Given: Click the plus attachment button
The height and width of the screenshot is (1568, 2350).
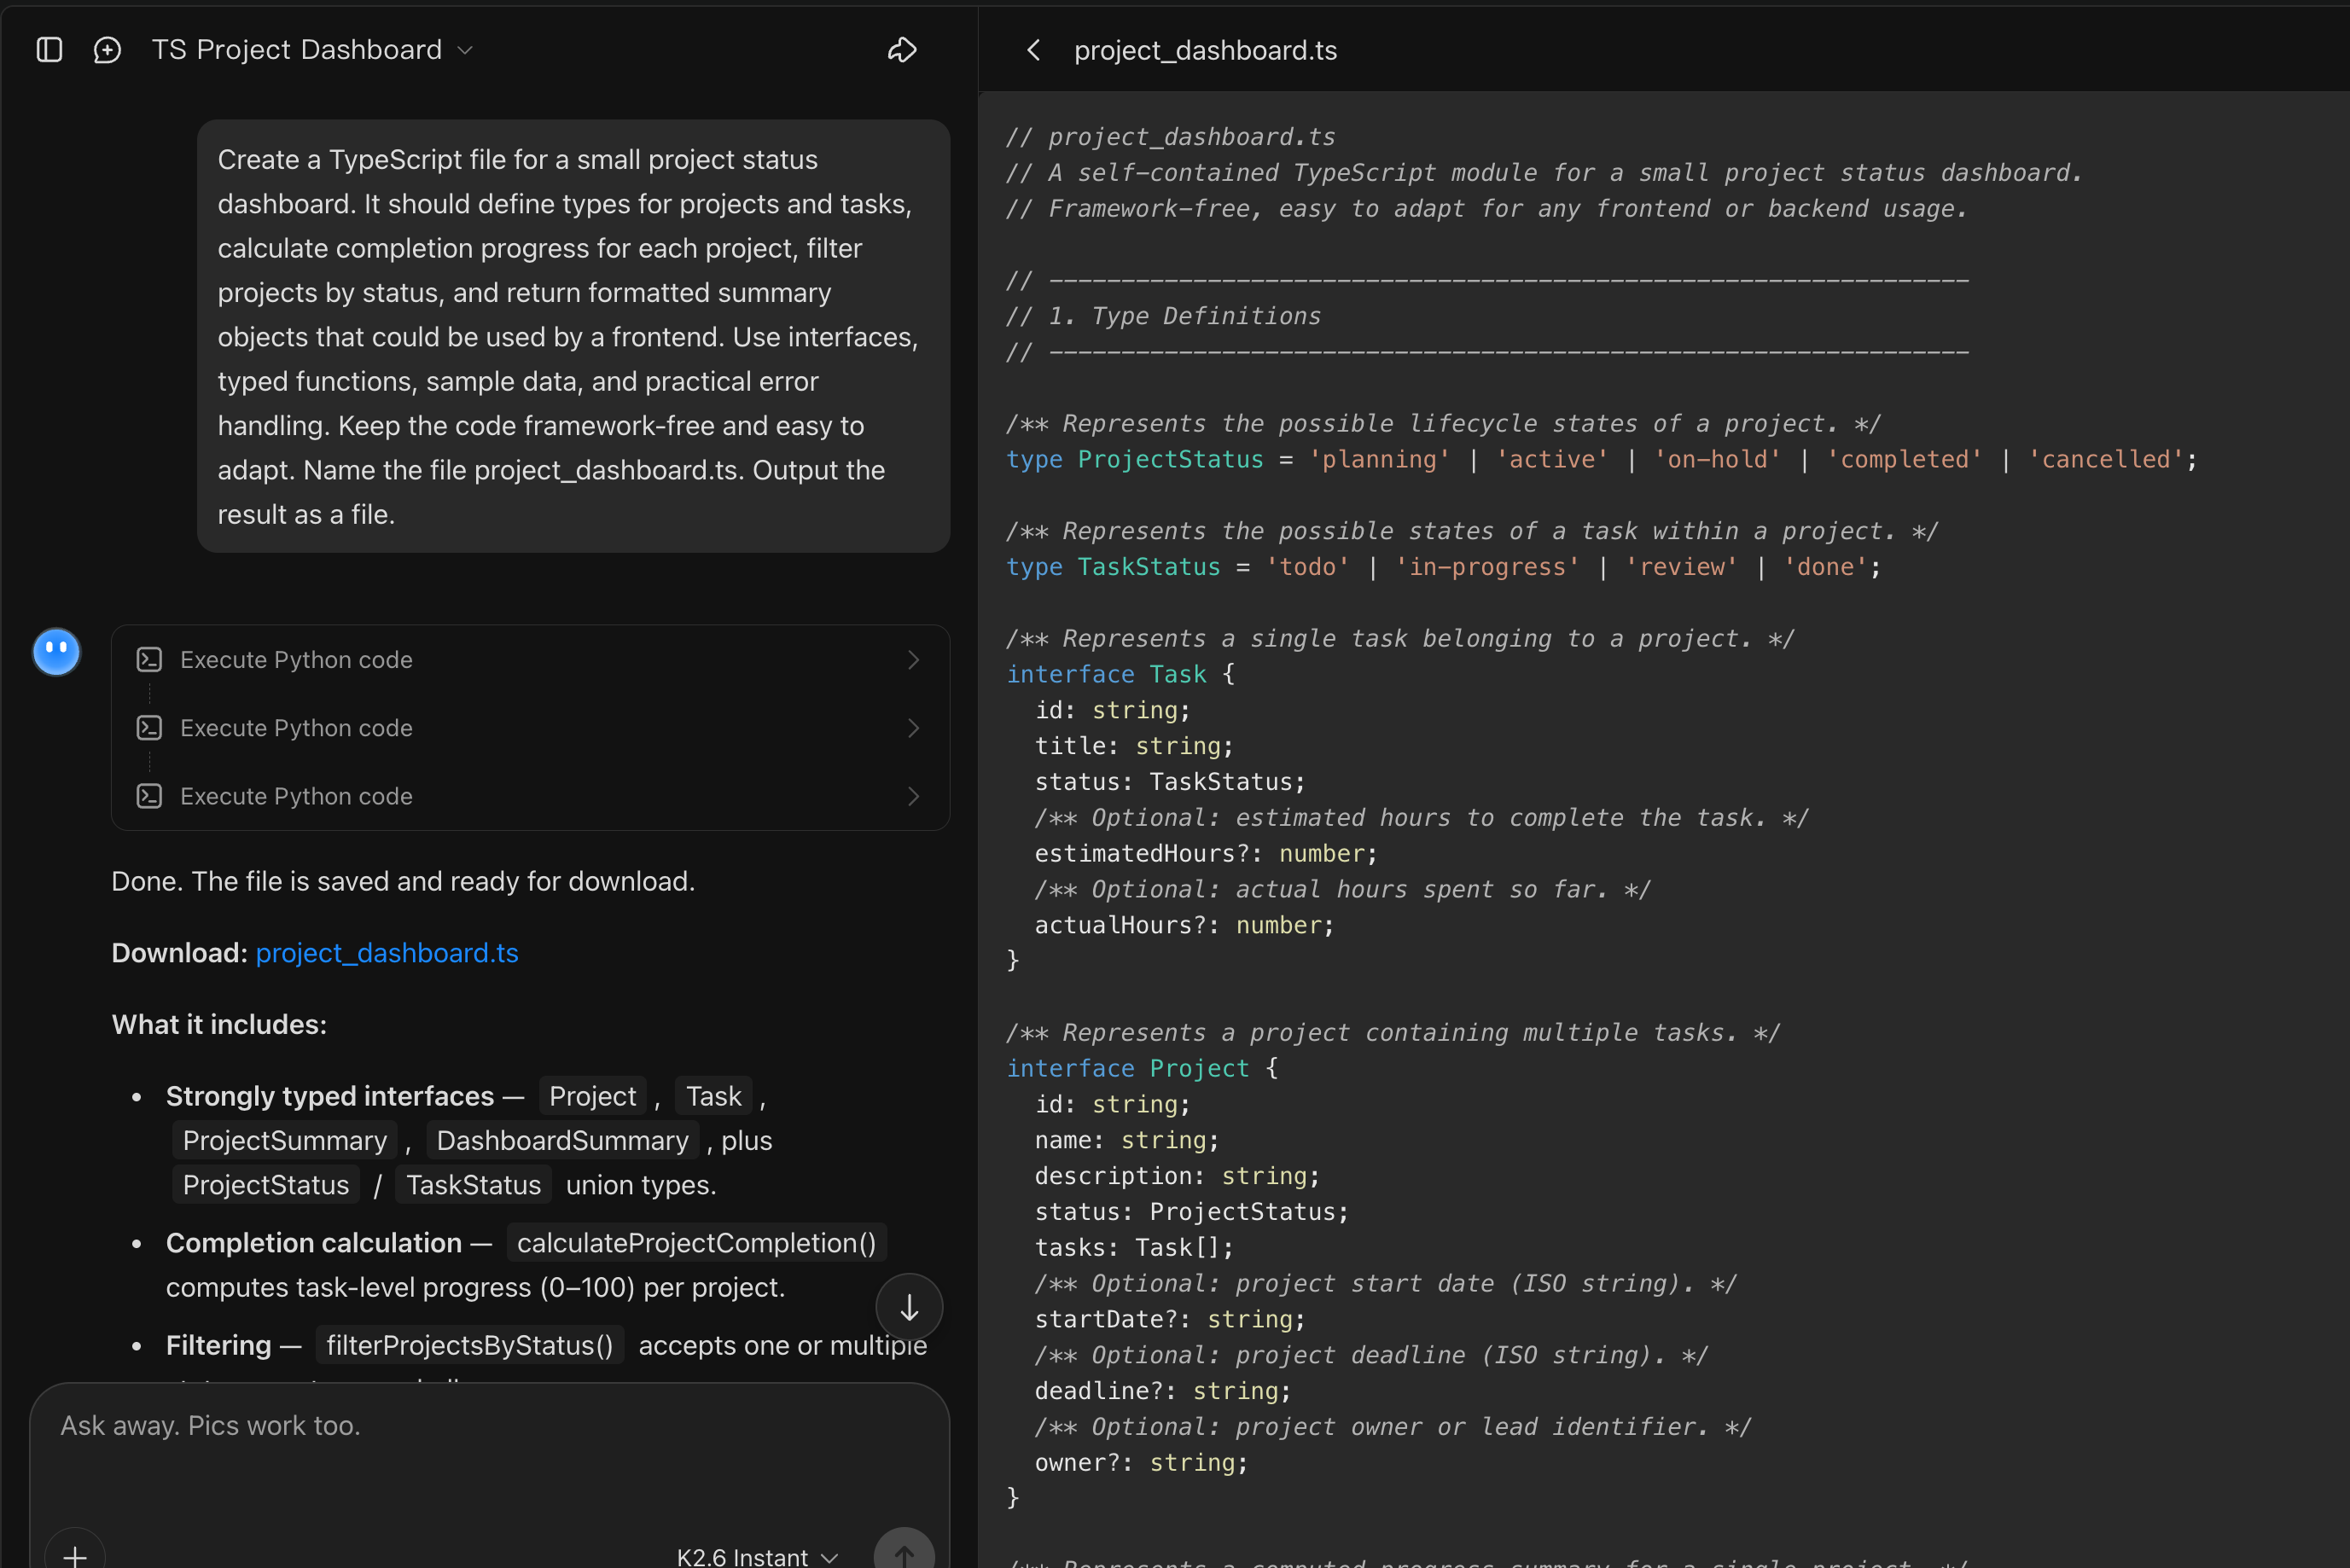Looking at the screenshot, I should coord(74,1555).
